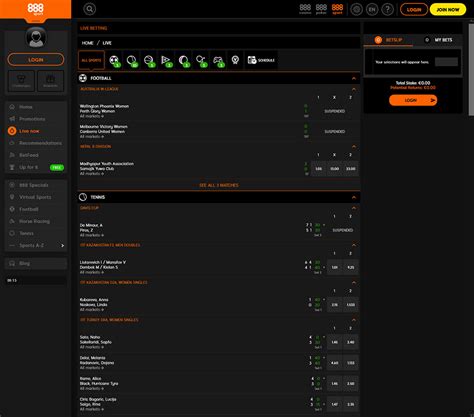474x417 pixels.
Task: Filter live events by football icon
Action: (x=114, y=60)
